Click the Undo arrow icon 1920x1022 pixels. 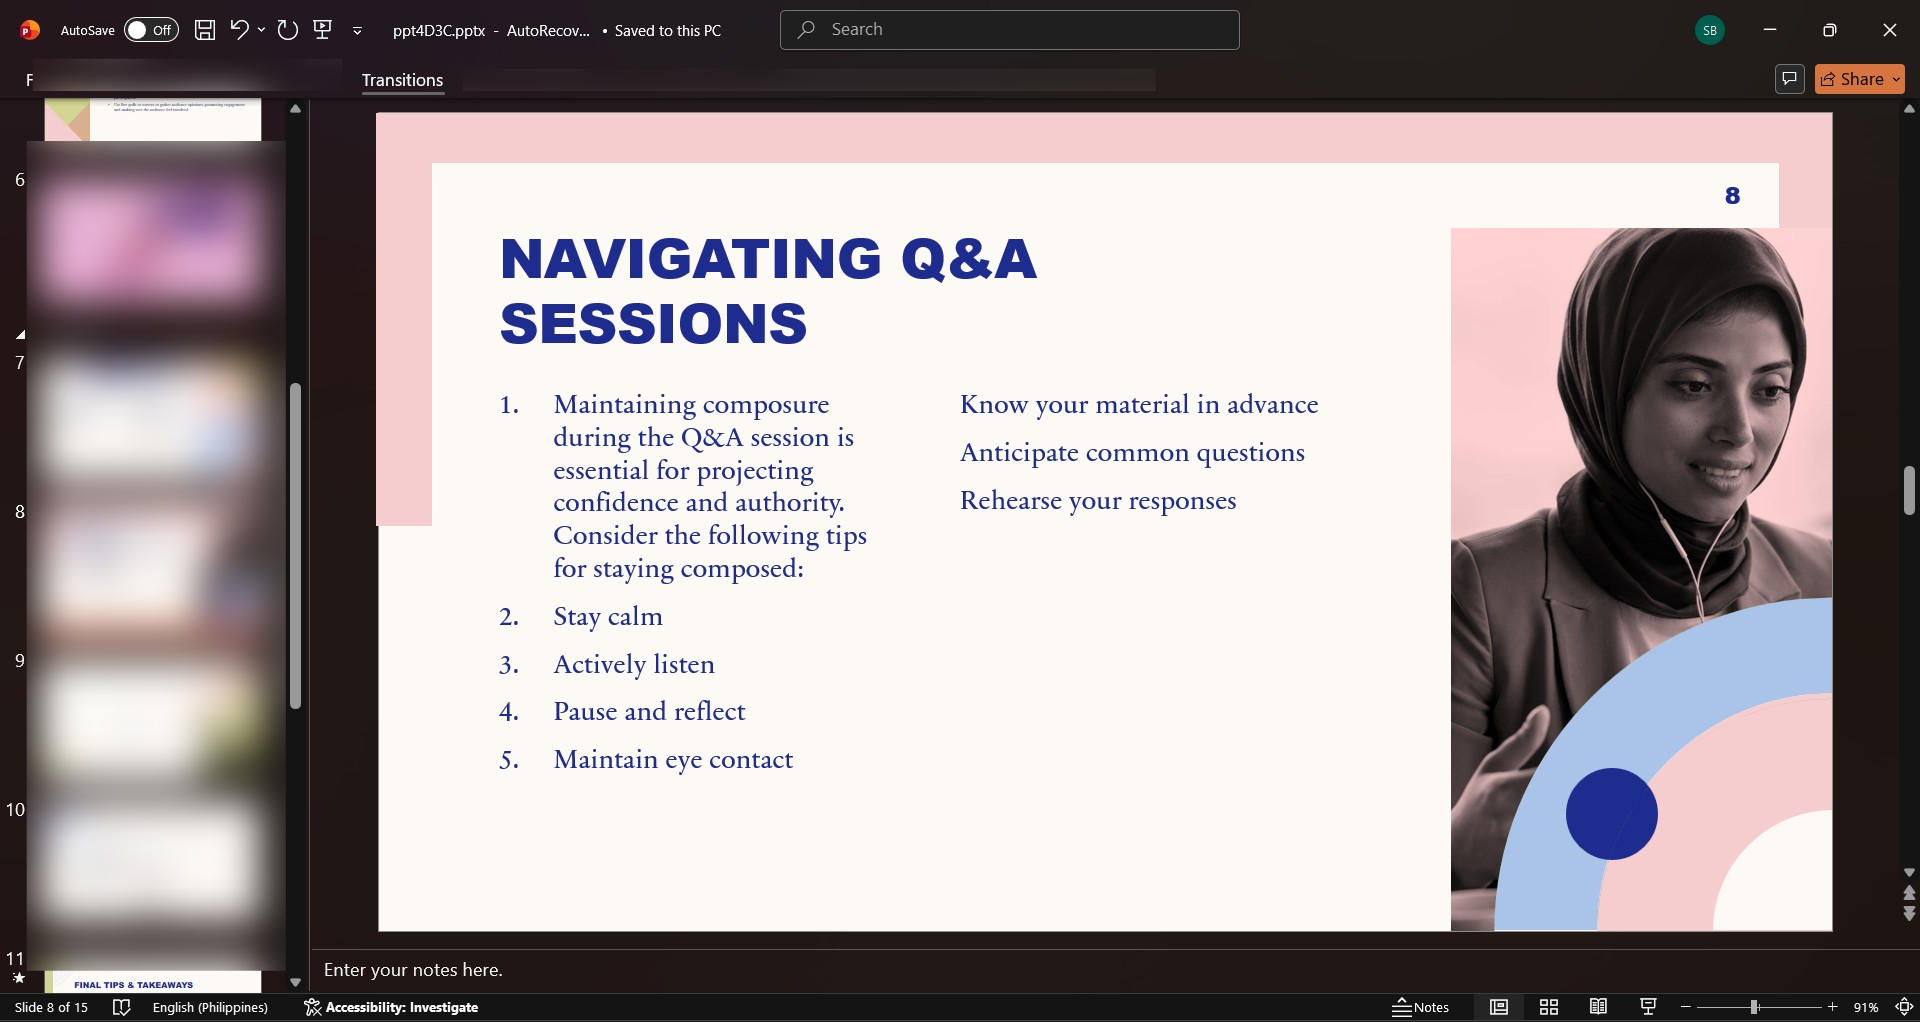pos(239,30)
